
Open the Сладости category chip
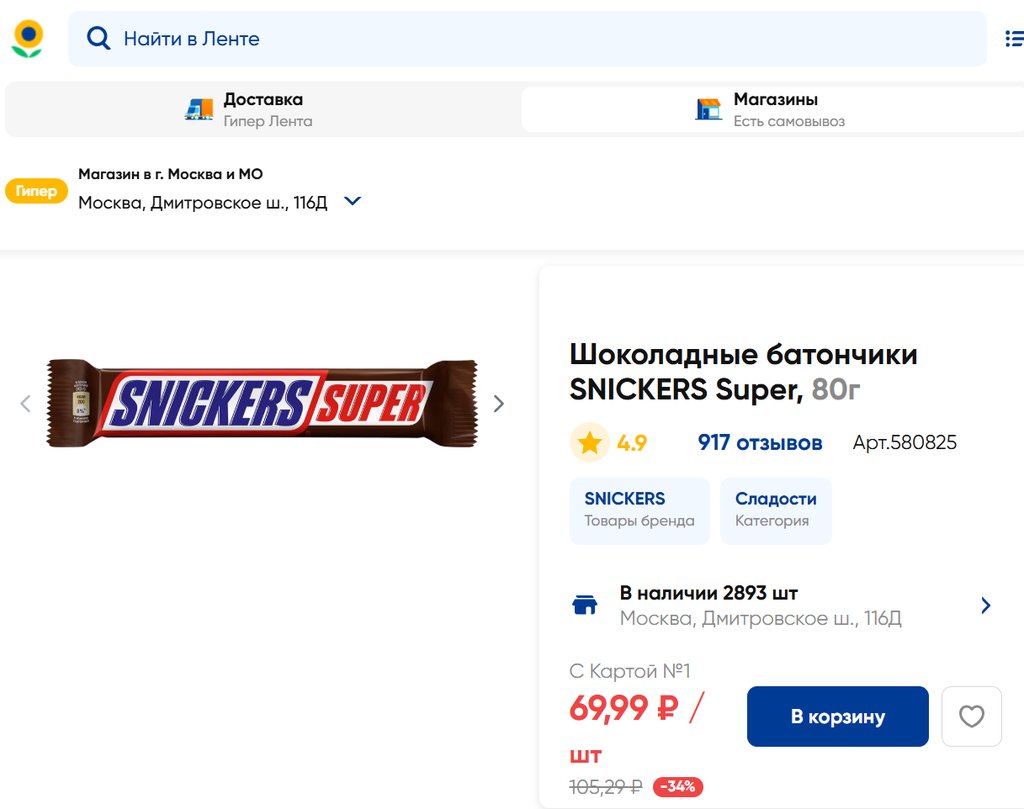click(775, 510)
